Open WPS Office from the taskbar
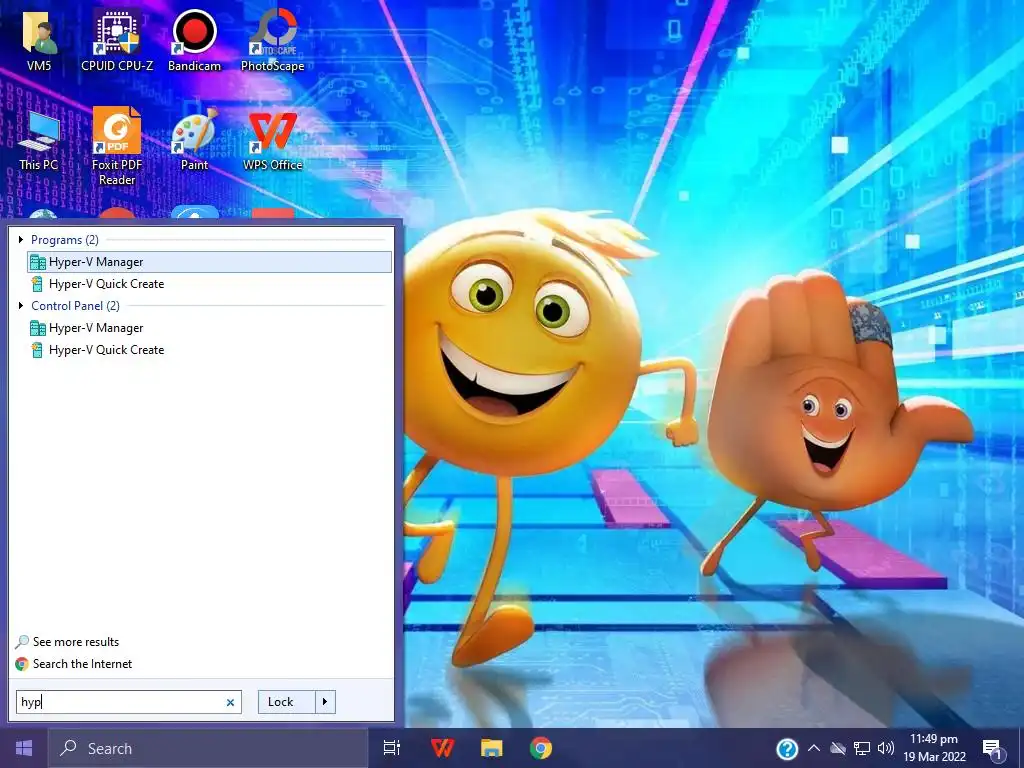The height and width of the screenshot is (768, 1024). [x=442, y=748]
